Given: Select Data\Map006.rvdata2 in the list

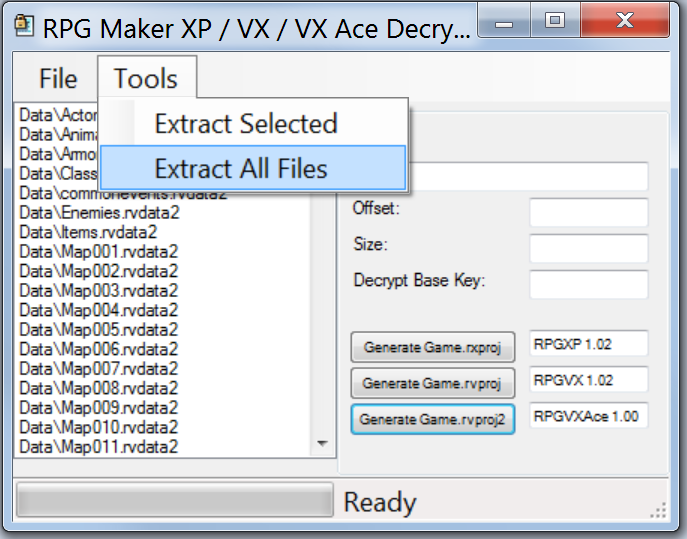Looking at the screenshot, I should point(99,349).
